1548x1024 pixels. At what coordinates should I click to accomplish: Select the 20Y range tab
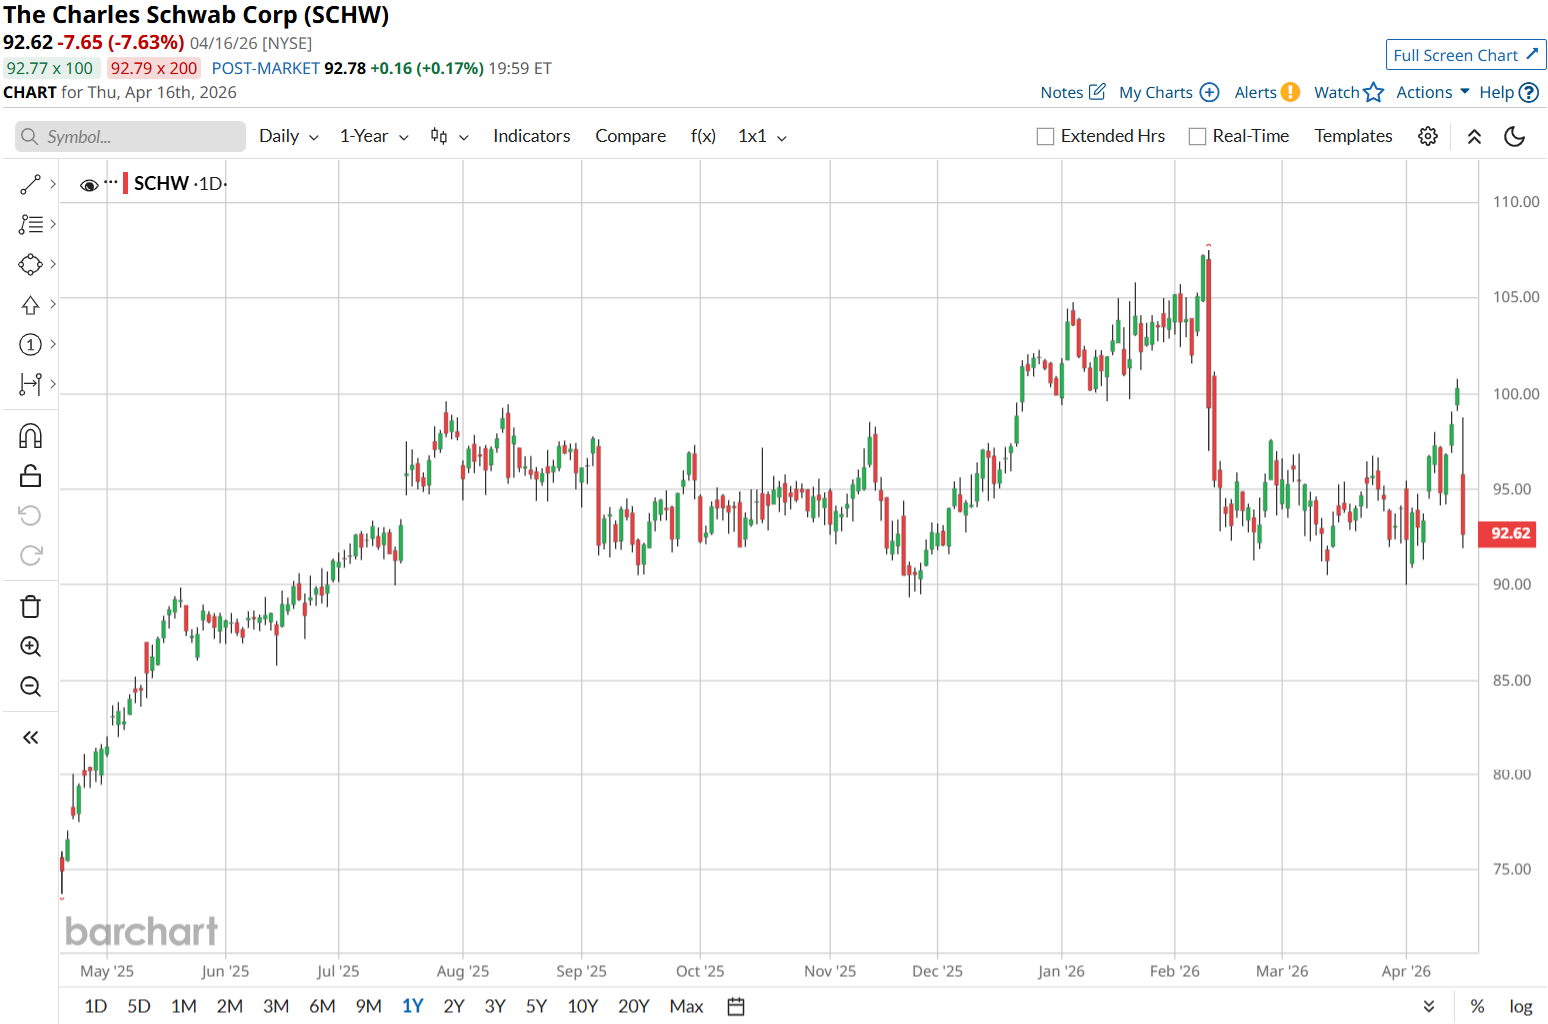point(634,1006)
